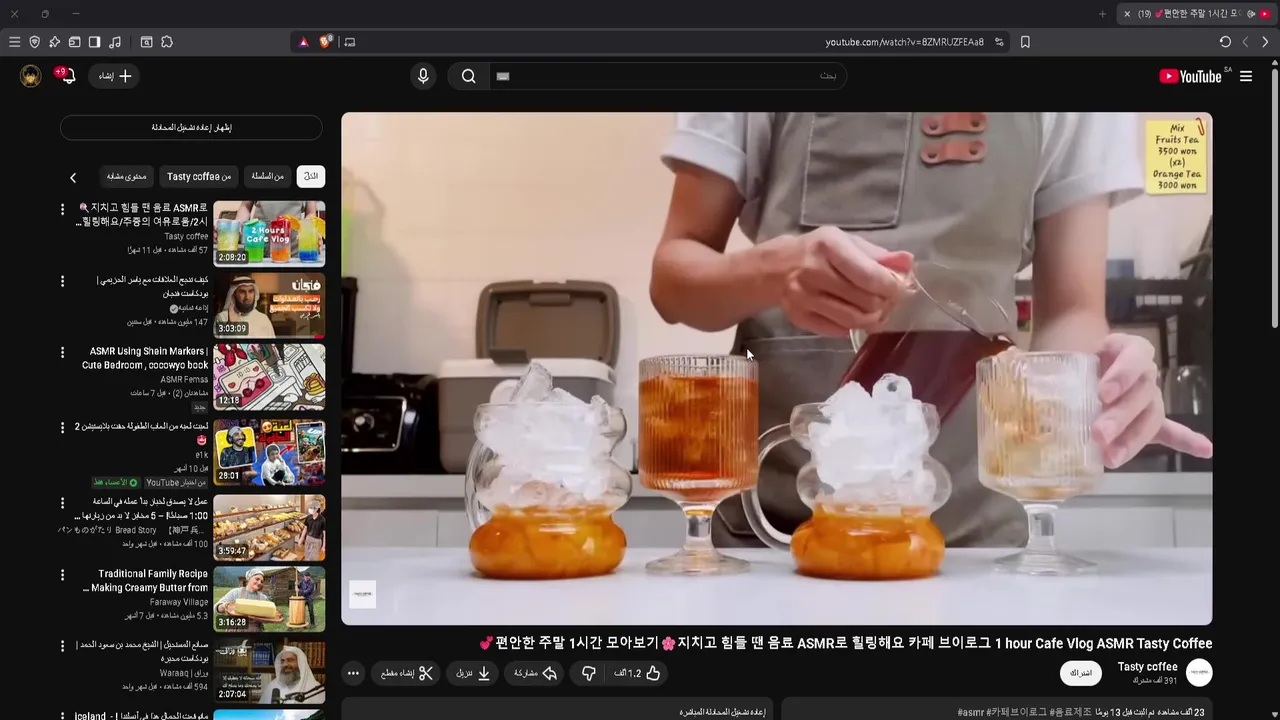Open the Extensions puzzle icon

167,42
